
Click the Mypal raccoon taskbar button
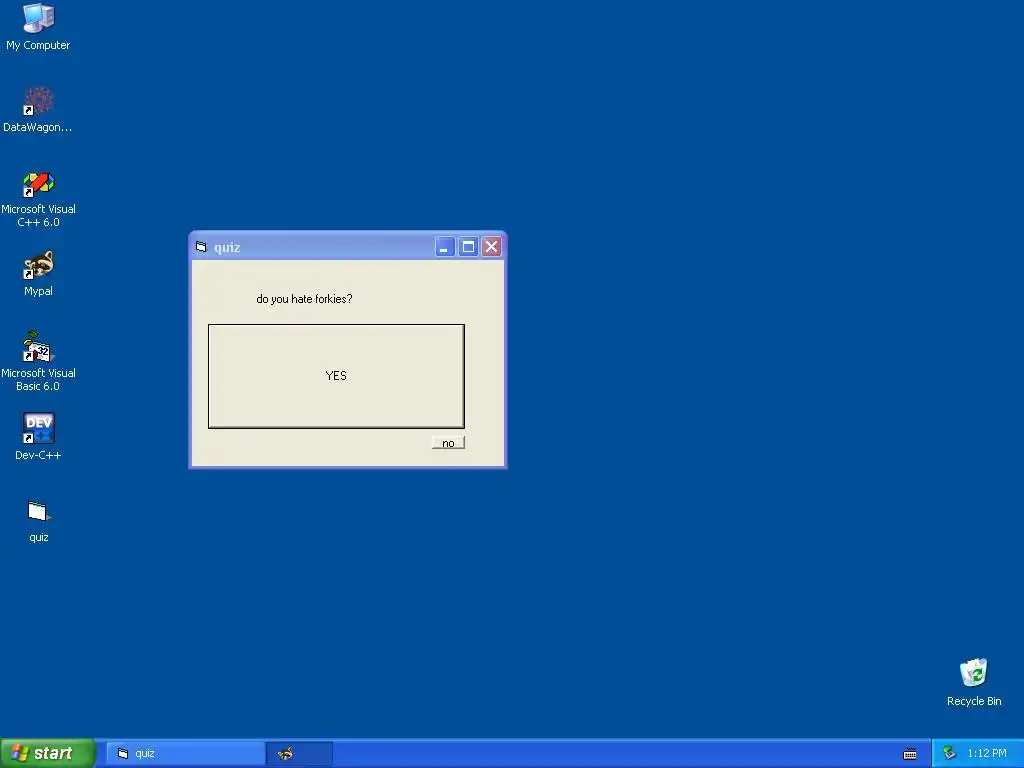pos(300,754)
